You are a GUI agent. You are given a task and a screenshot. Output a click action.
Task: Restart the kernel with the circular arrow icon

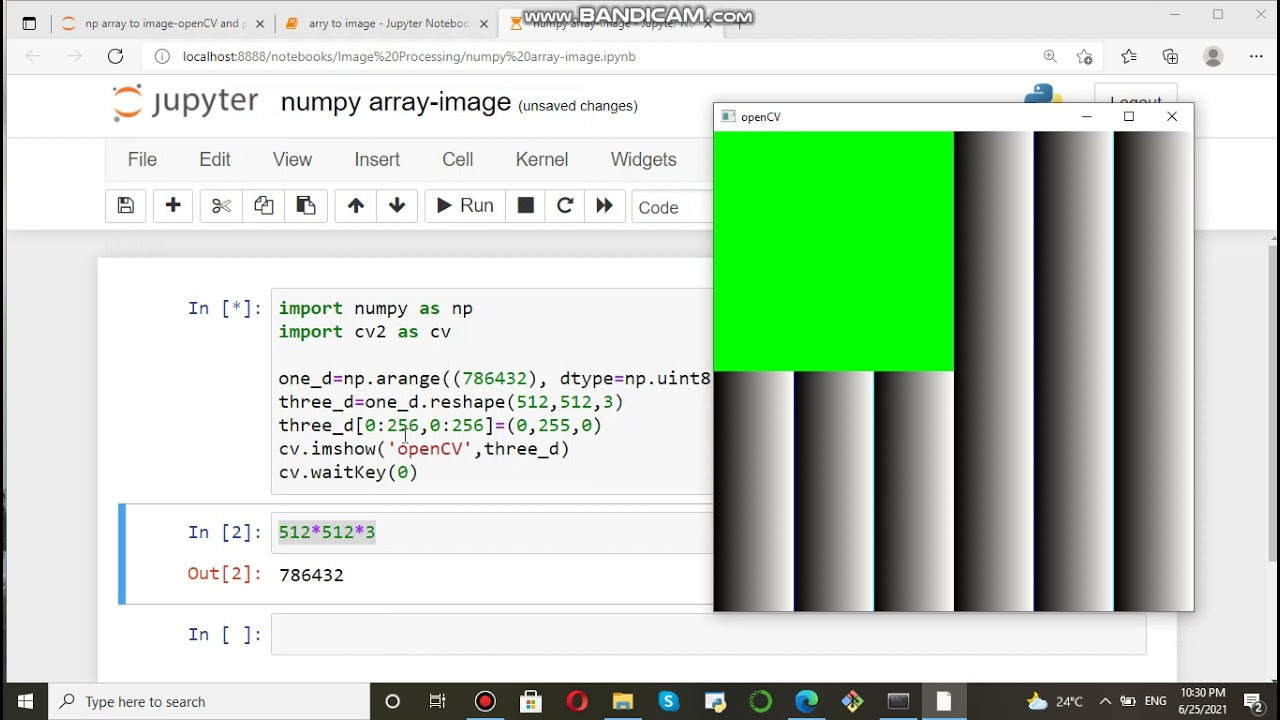[x=565, y=206]
